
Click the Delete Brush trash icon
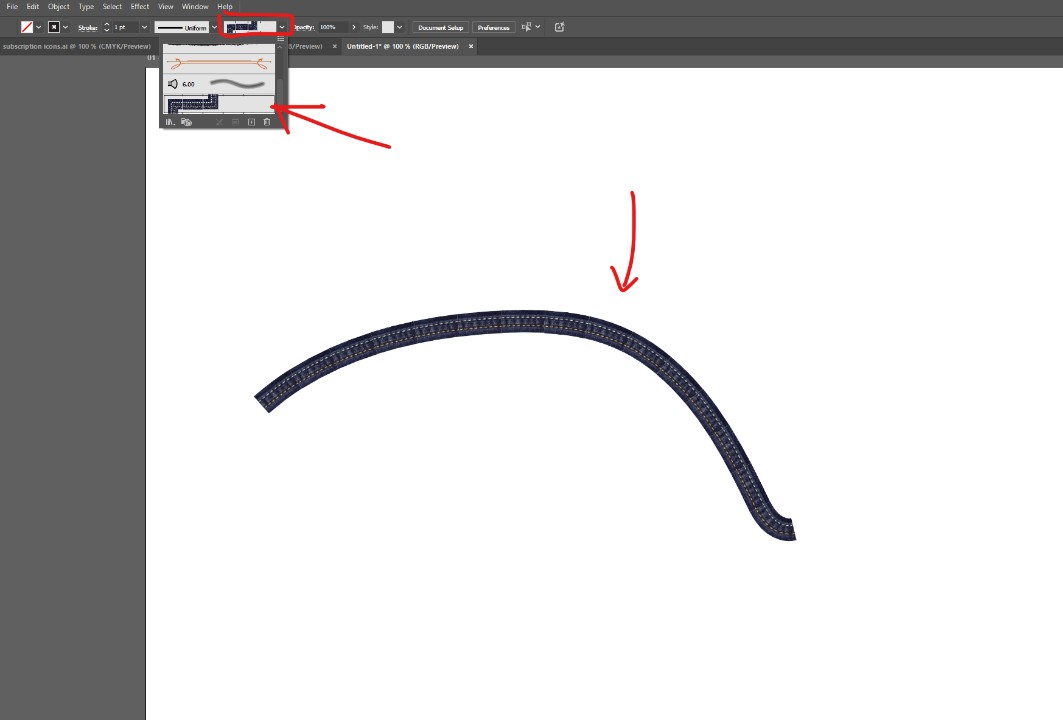(267, 122)
